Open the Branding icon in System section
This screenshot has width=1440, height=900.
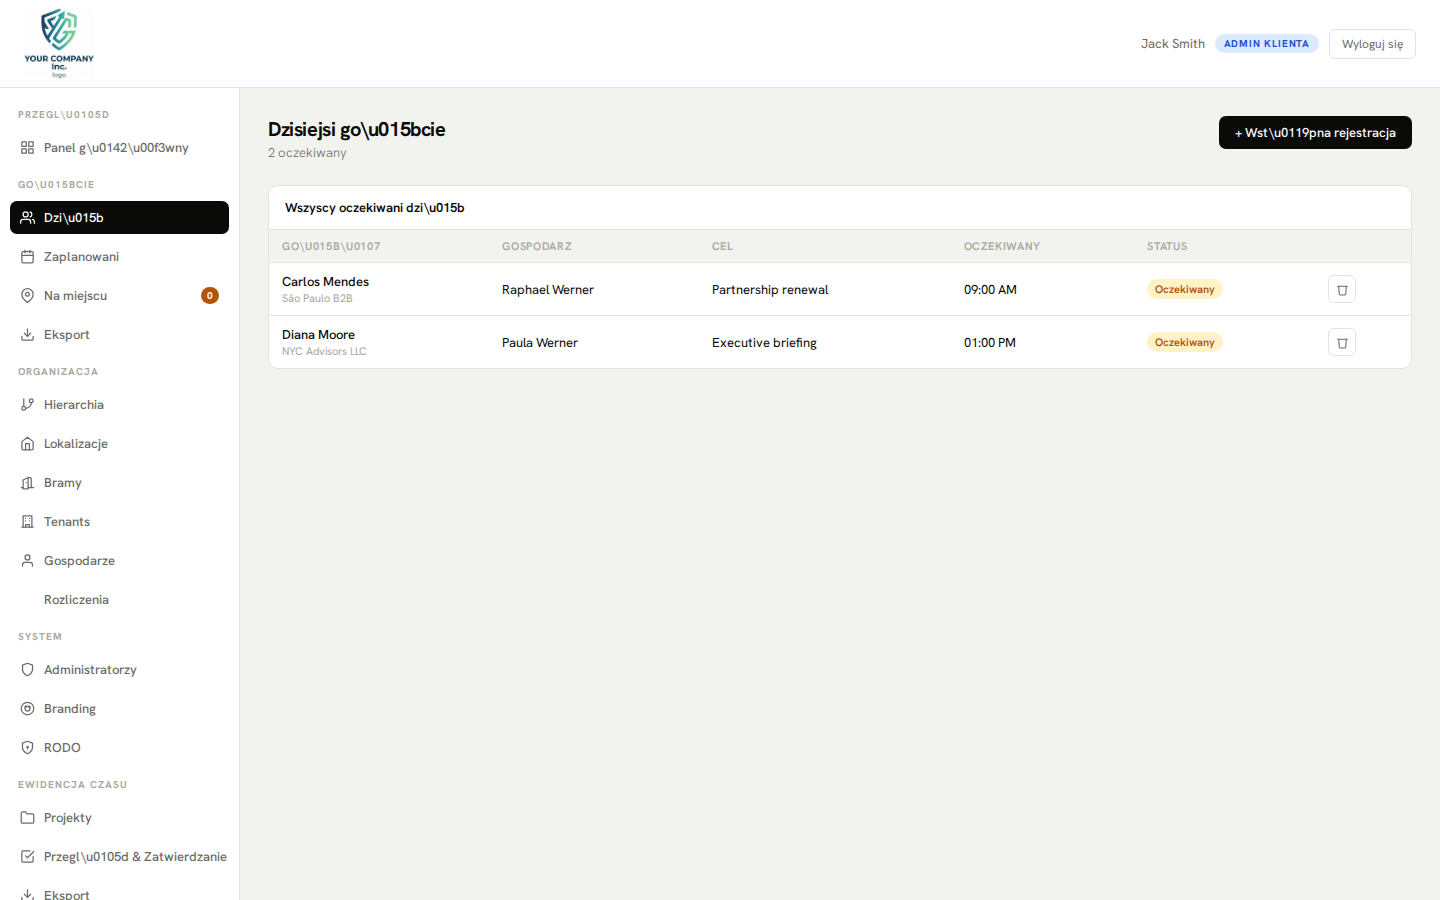(x=27, y=708)
